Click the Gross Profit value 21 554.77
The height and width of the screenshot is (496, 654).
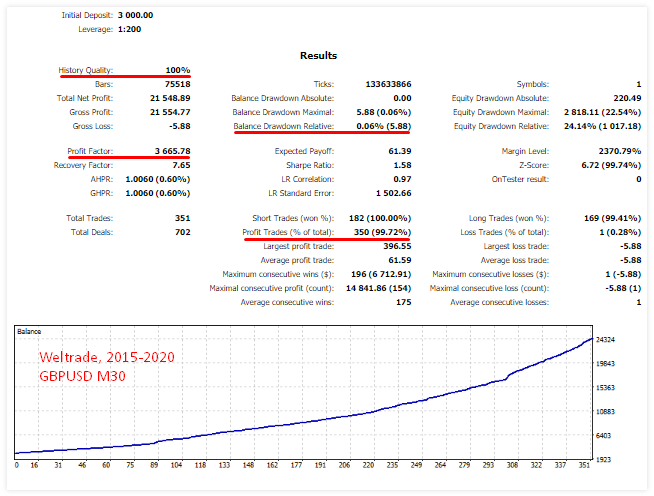tap(170, 112)
